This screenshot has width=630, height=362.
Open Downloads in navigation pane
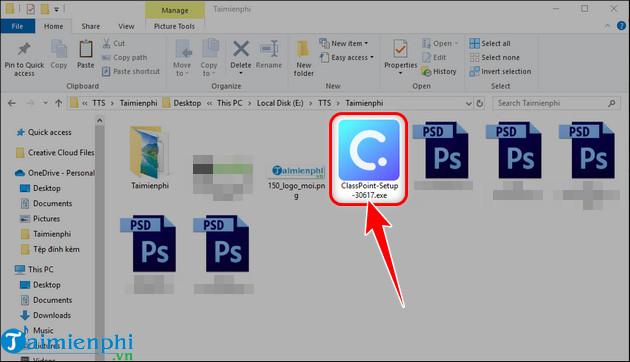(x=45, y=315)
